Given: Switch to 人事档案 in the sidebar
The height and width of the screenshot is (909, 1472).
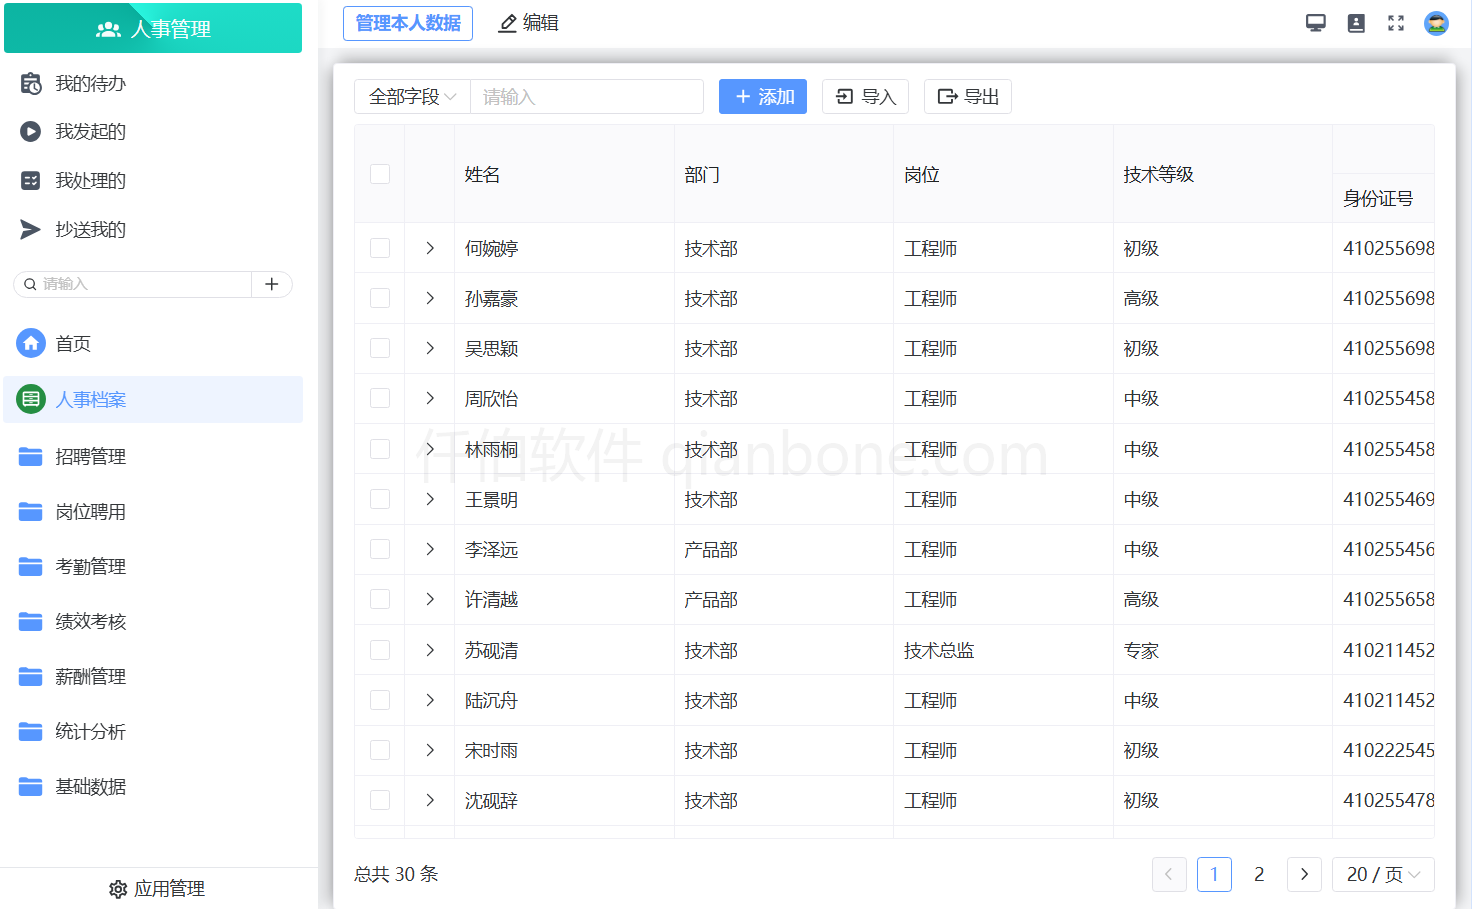Looking at the screenshot, I should pos(90,399).
